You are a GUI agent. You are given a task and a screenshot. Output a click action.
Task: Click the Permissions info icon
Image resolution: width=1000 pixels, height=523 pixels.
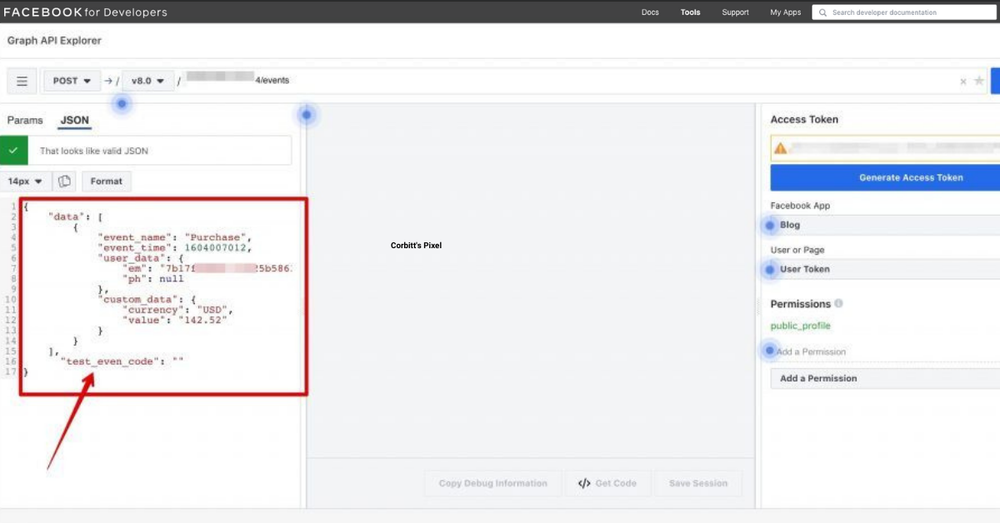[x=839, y=304]
